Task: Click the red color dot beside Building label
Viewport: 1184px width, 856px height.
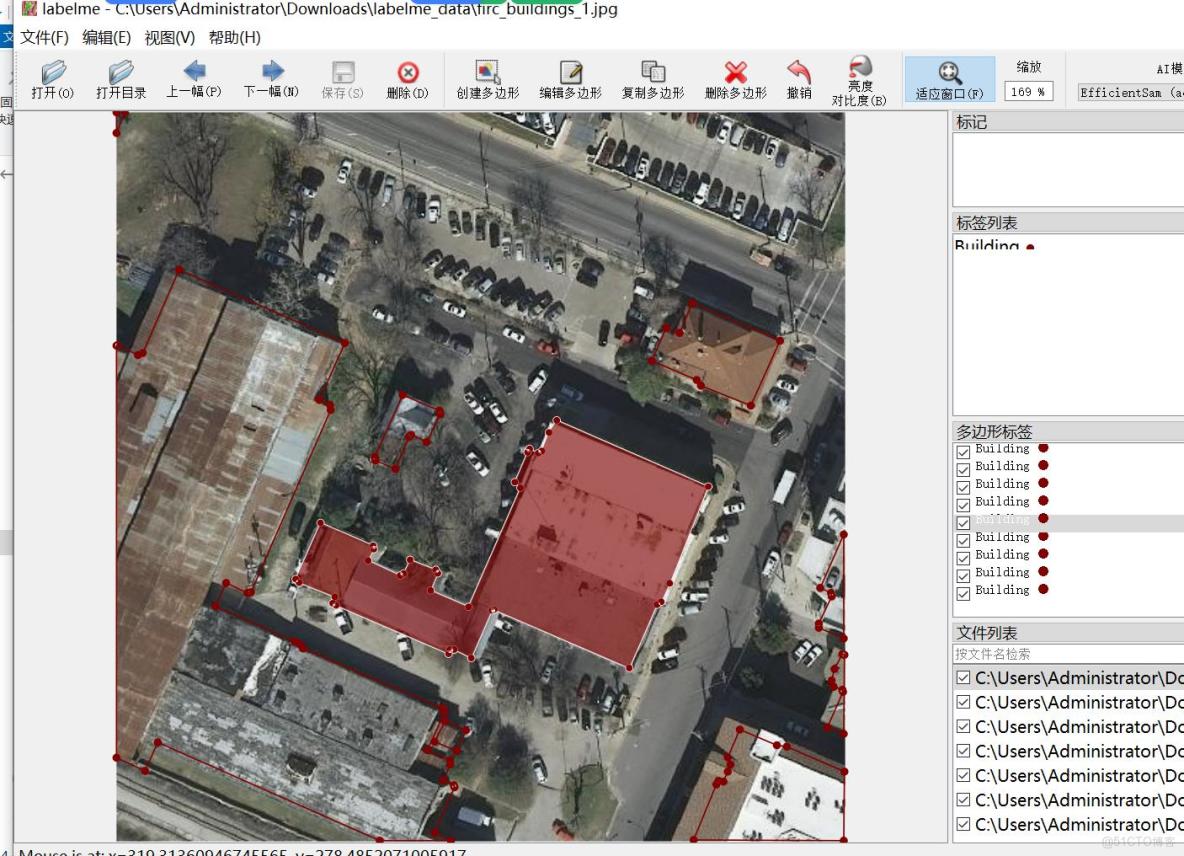Action: [1030, 248]
